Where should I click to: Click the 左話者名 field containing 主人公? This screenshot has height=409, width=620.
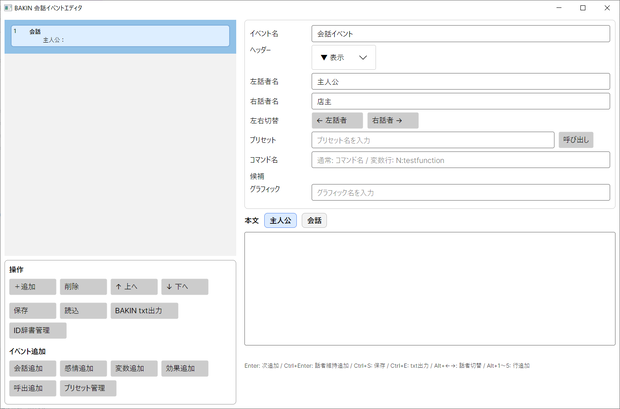(461, 81)
